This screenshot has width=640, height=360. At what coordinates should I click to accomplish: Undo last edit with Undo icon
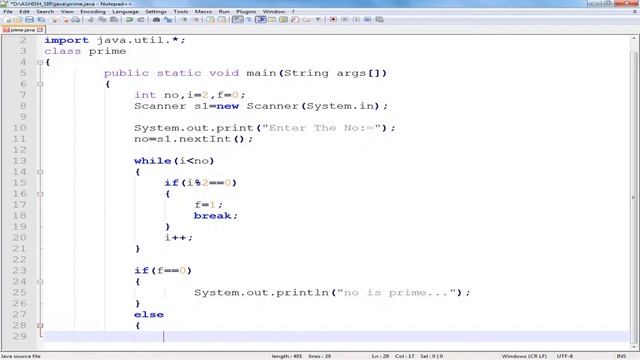pyautogui.click(x=129, y=20)
